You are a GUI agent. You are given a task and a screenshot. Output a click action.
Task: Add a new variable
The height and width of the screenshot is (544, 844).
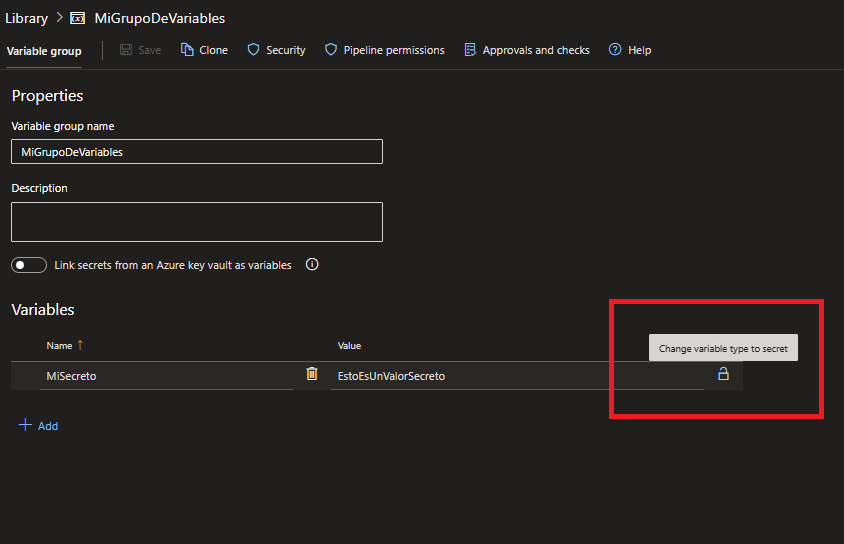(x=38, y=426)
